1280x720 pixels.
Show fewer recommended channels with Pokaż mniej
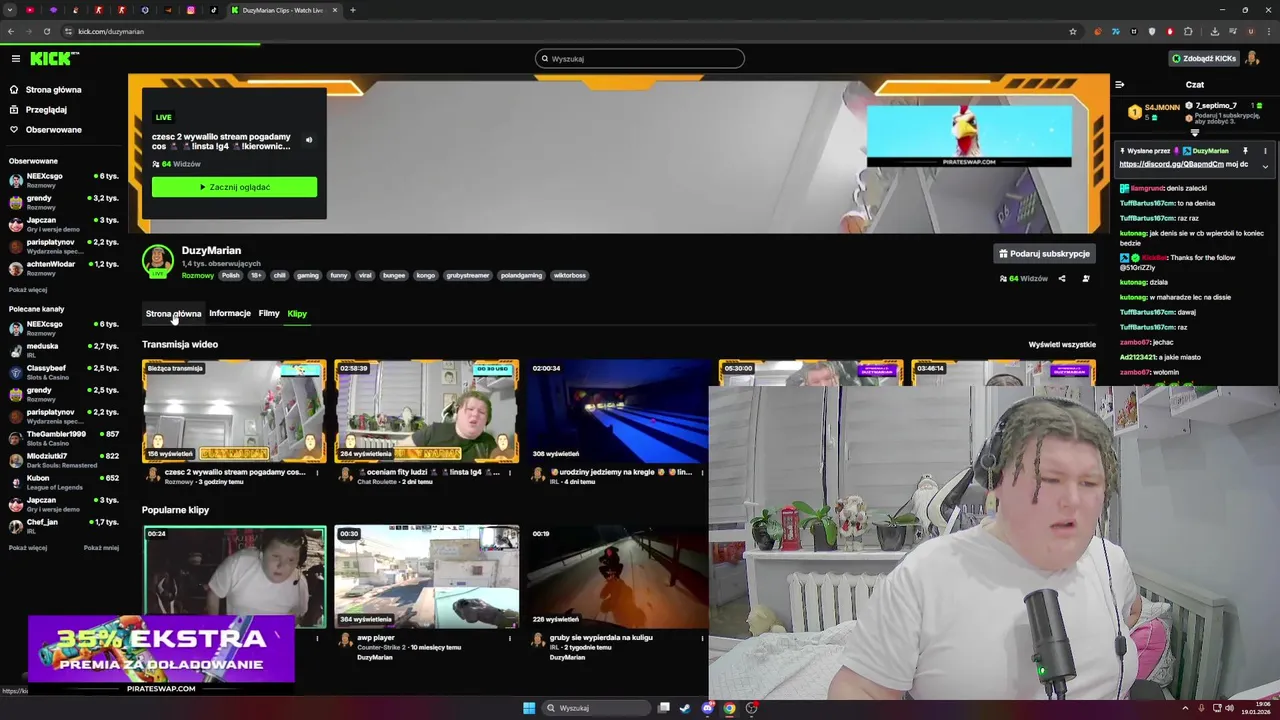101,548
